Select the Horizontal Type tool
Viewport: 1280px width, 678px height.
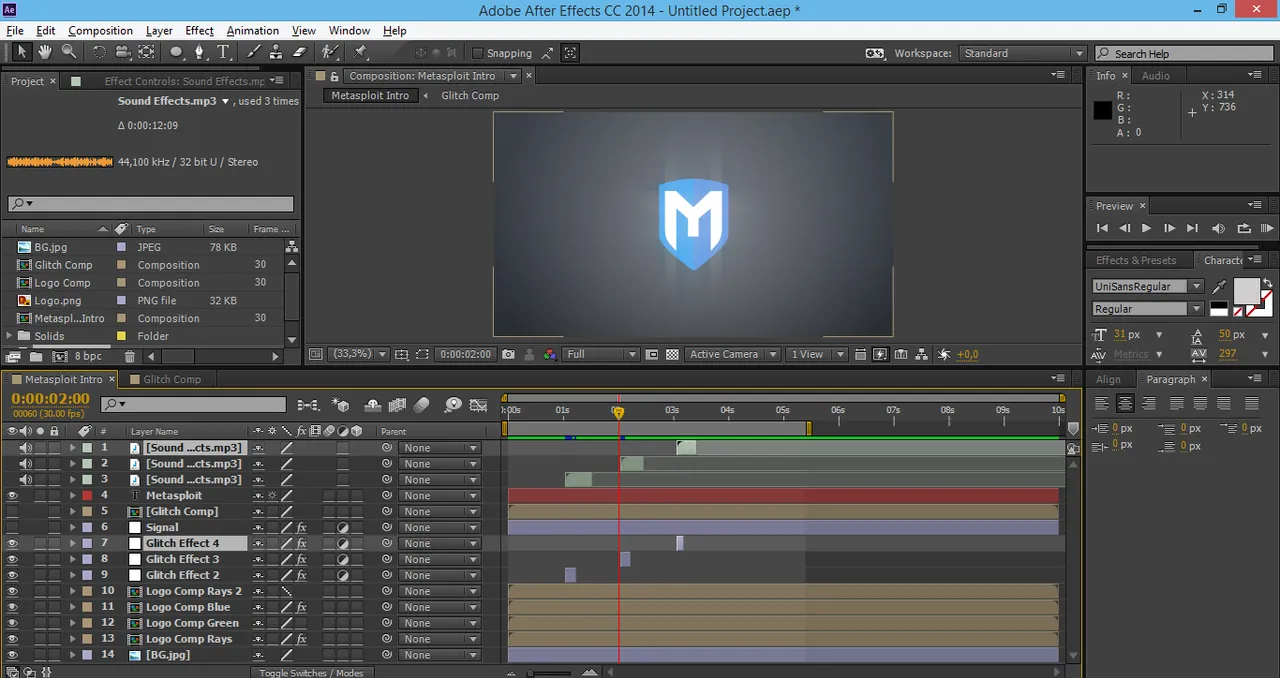coord(224,52)
